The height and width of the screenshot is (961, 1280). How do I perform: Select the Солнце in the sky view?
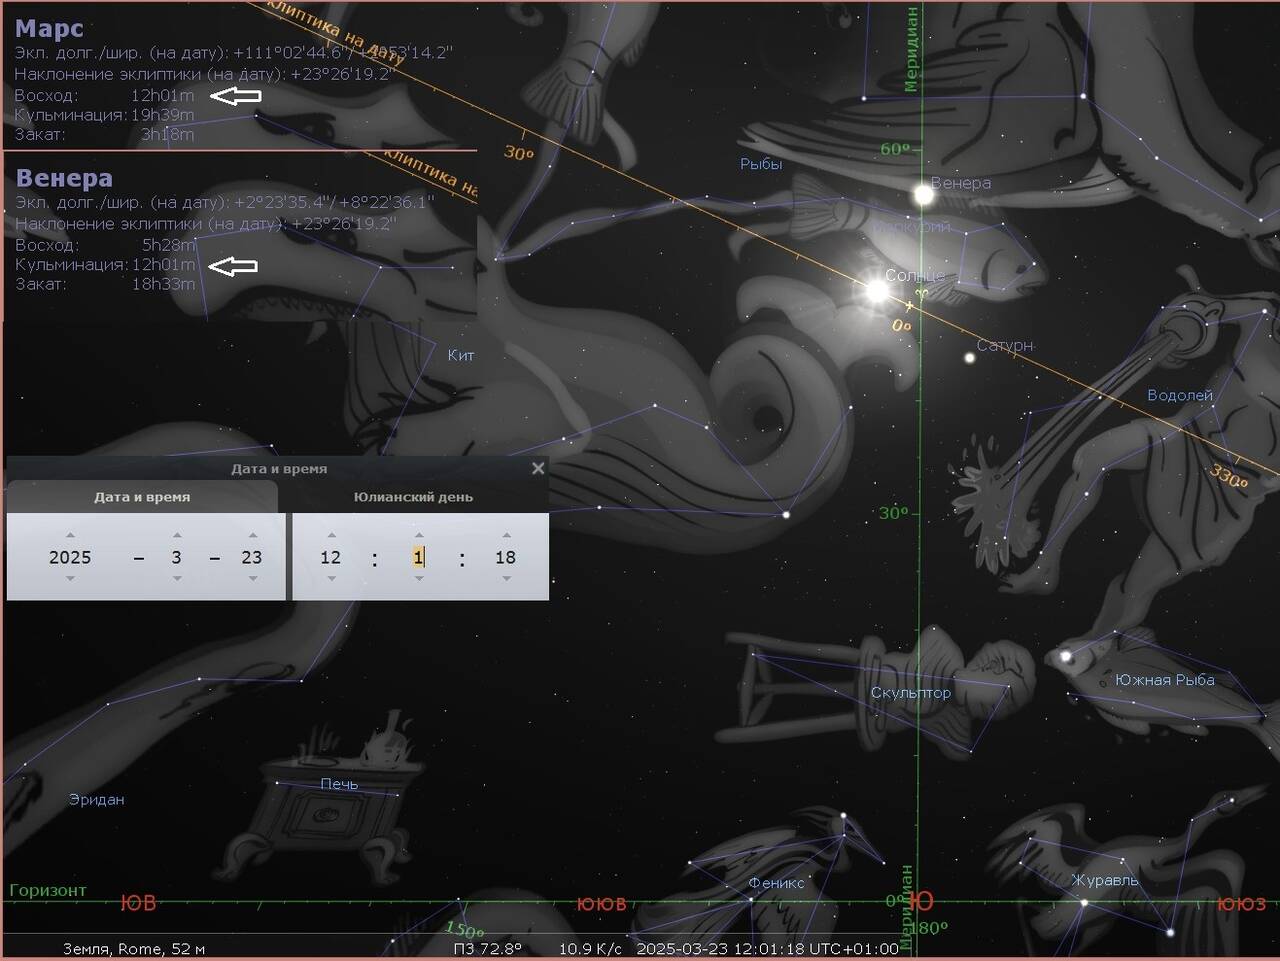click(x=877, y=291)
